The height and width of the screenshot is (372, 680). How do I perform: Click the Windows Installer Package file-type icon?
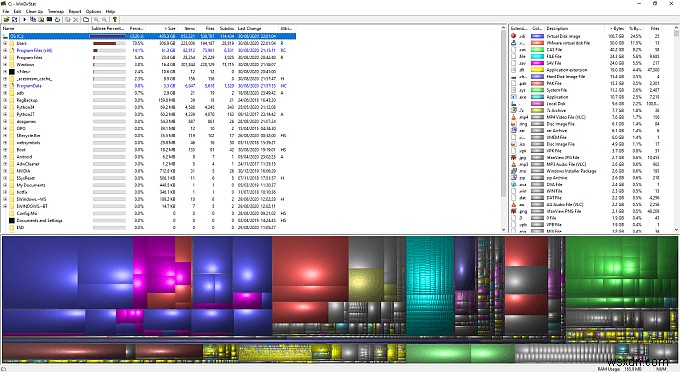point(513,171)
